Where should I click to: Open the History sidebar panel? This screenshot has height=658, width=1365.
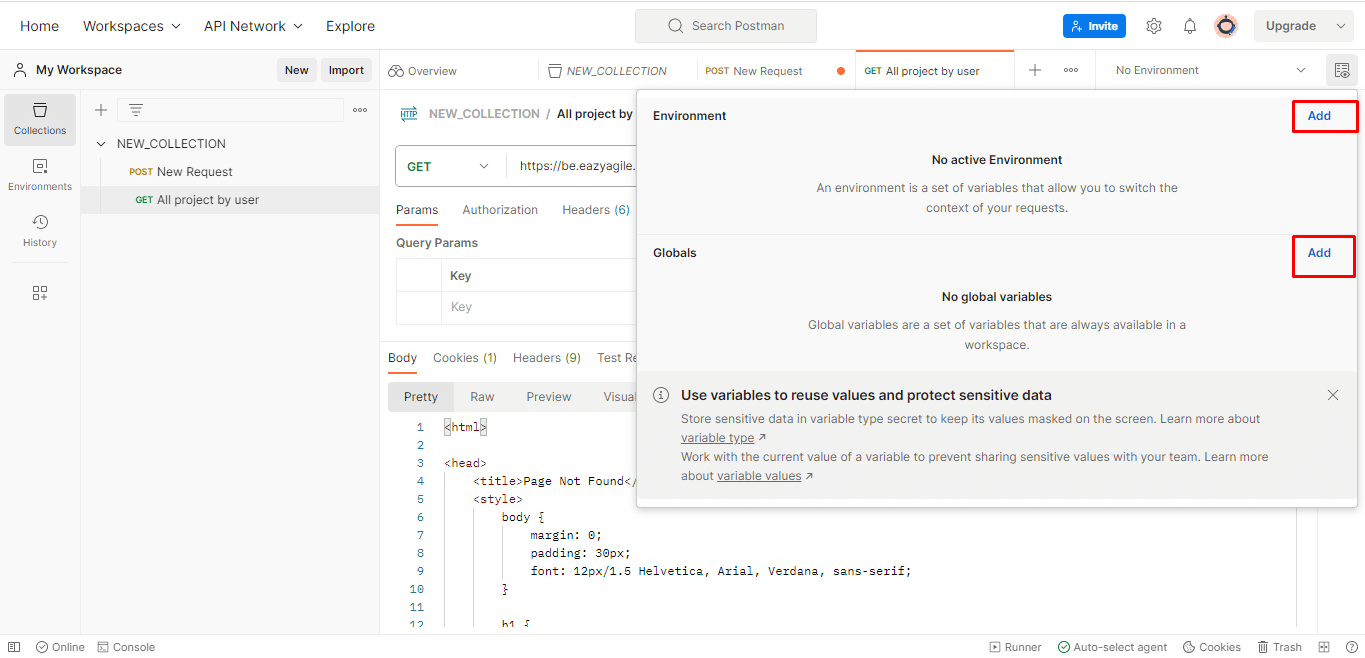(40, 230)
